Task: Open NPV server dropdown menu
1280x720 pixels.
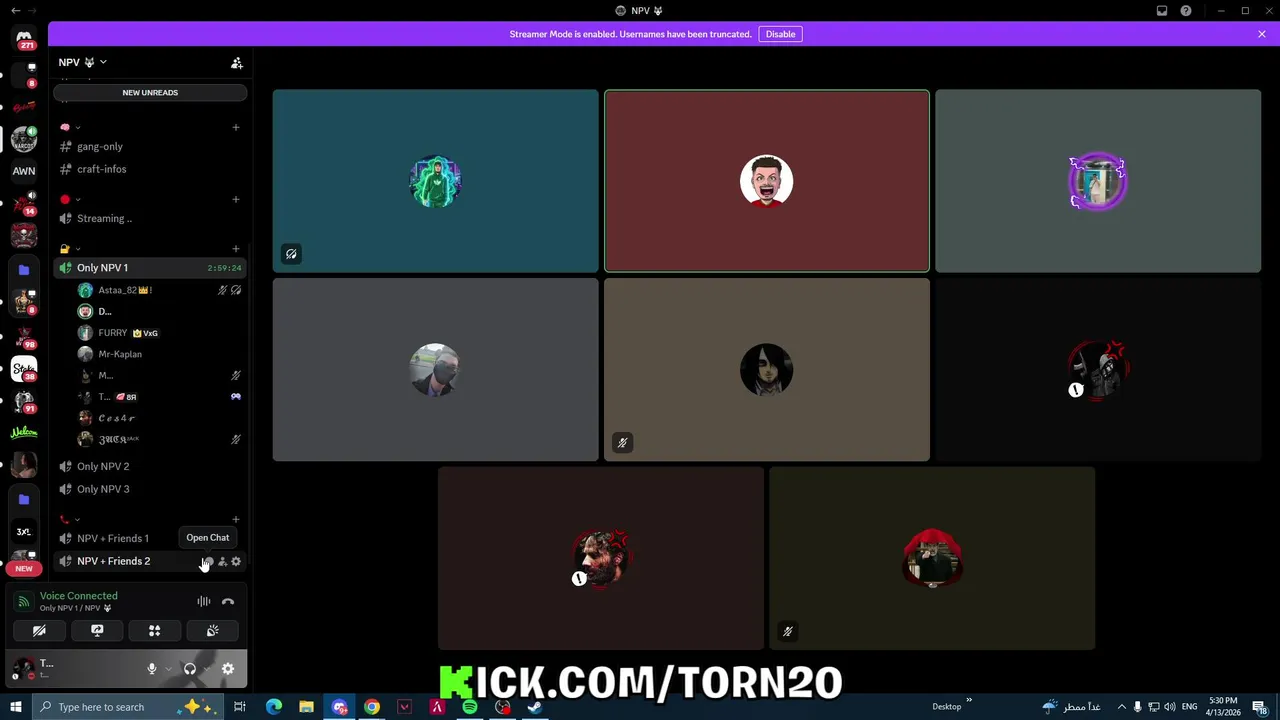Action: pos(83,62)
